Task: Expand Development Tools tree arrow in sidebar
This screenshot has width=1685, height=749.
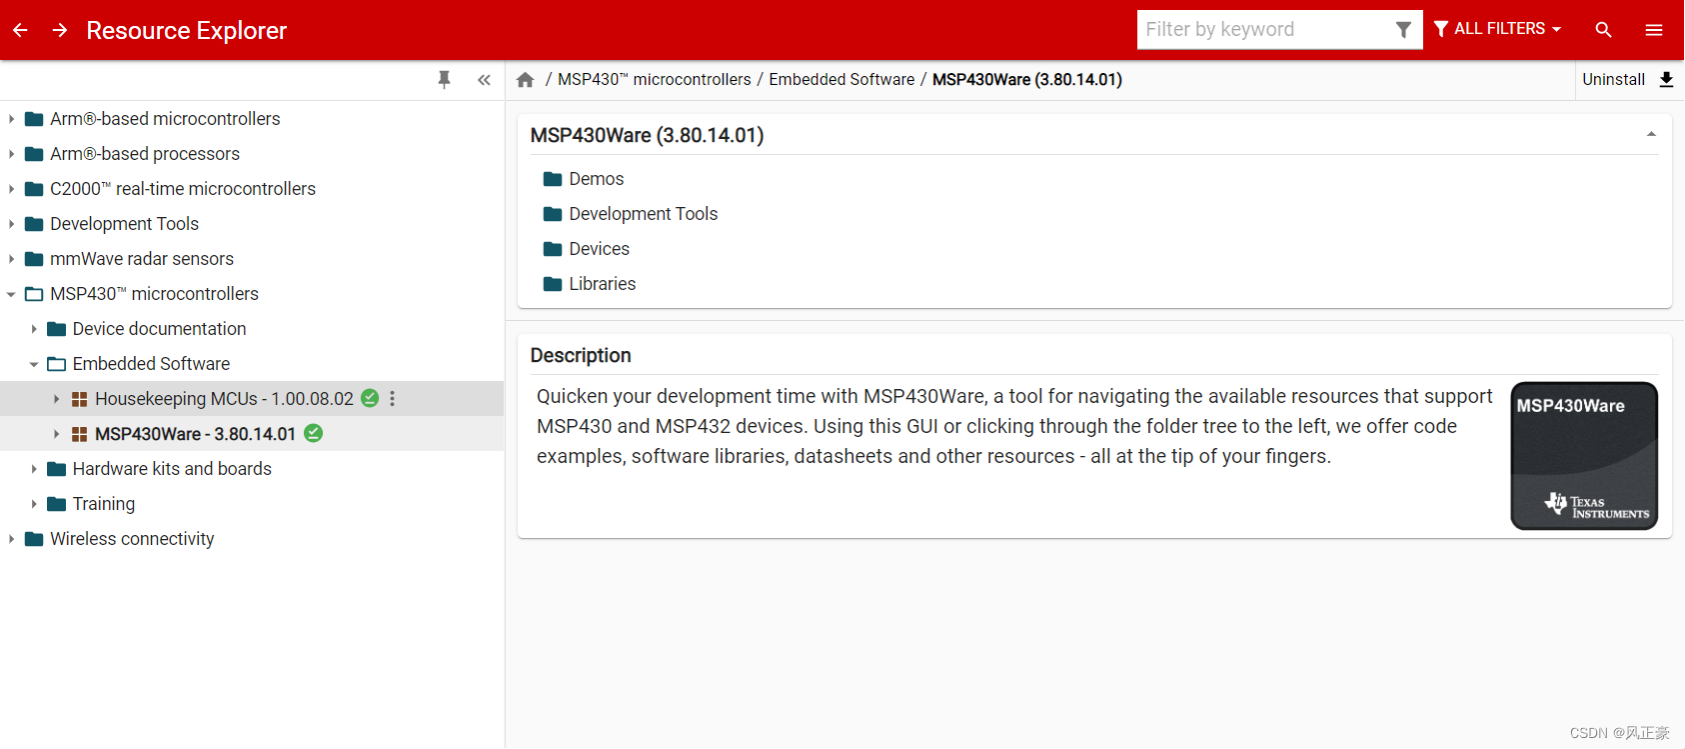Action: 11,224
